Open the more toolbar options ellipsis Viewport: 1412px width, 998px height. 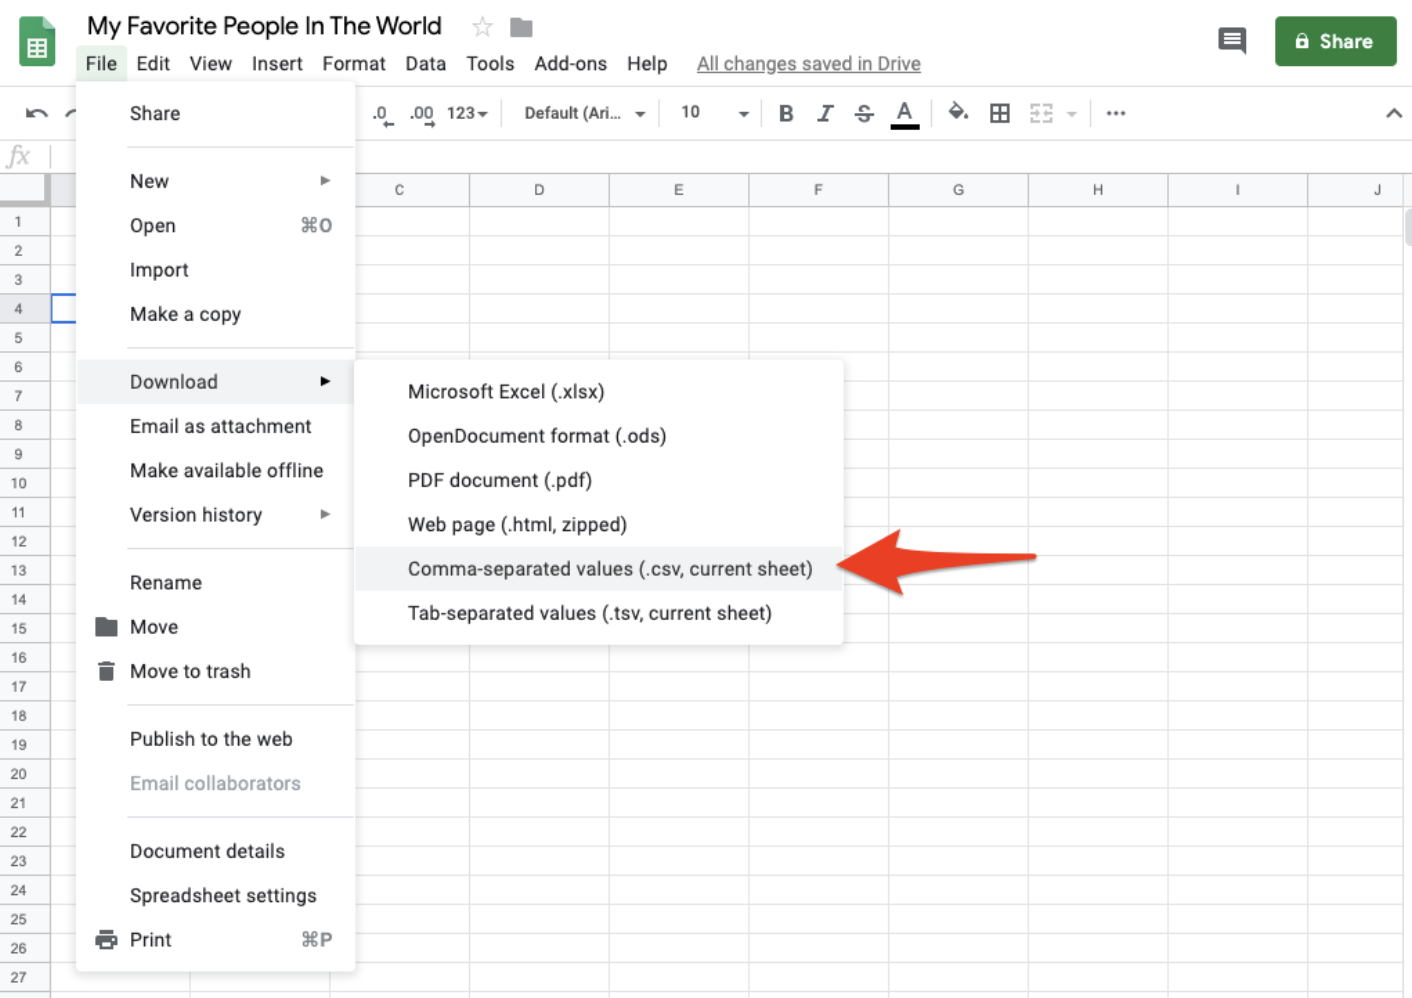click(x=1116, y=113)
